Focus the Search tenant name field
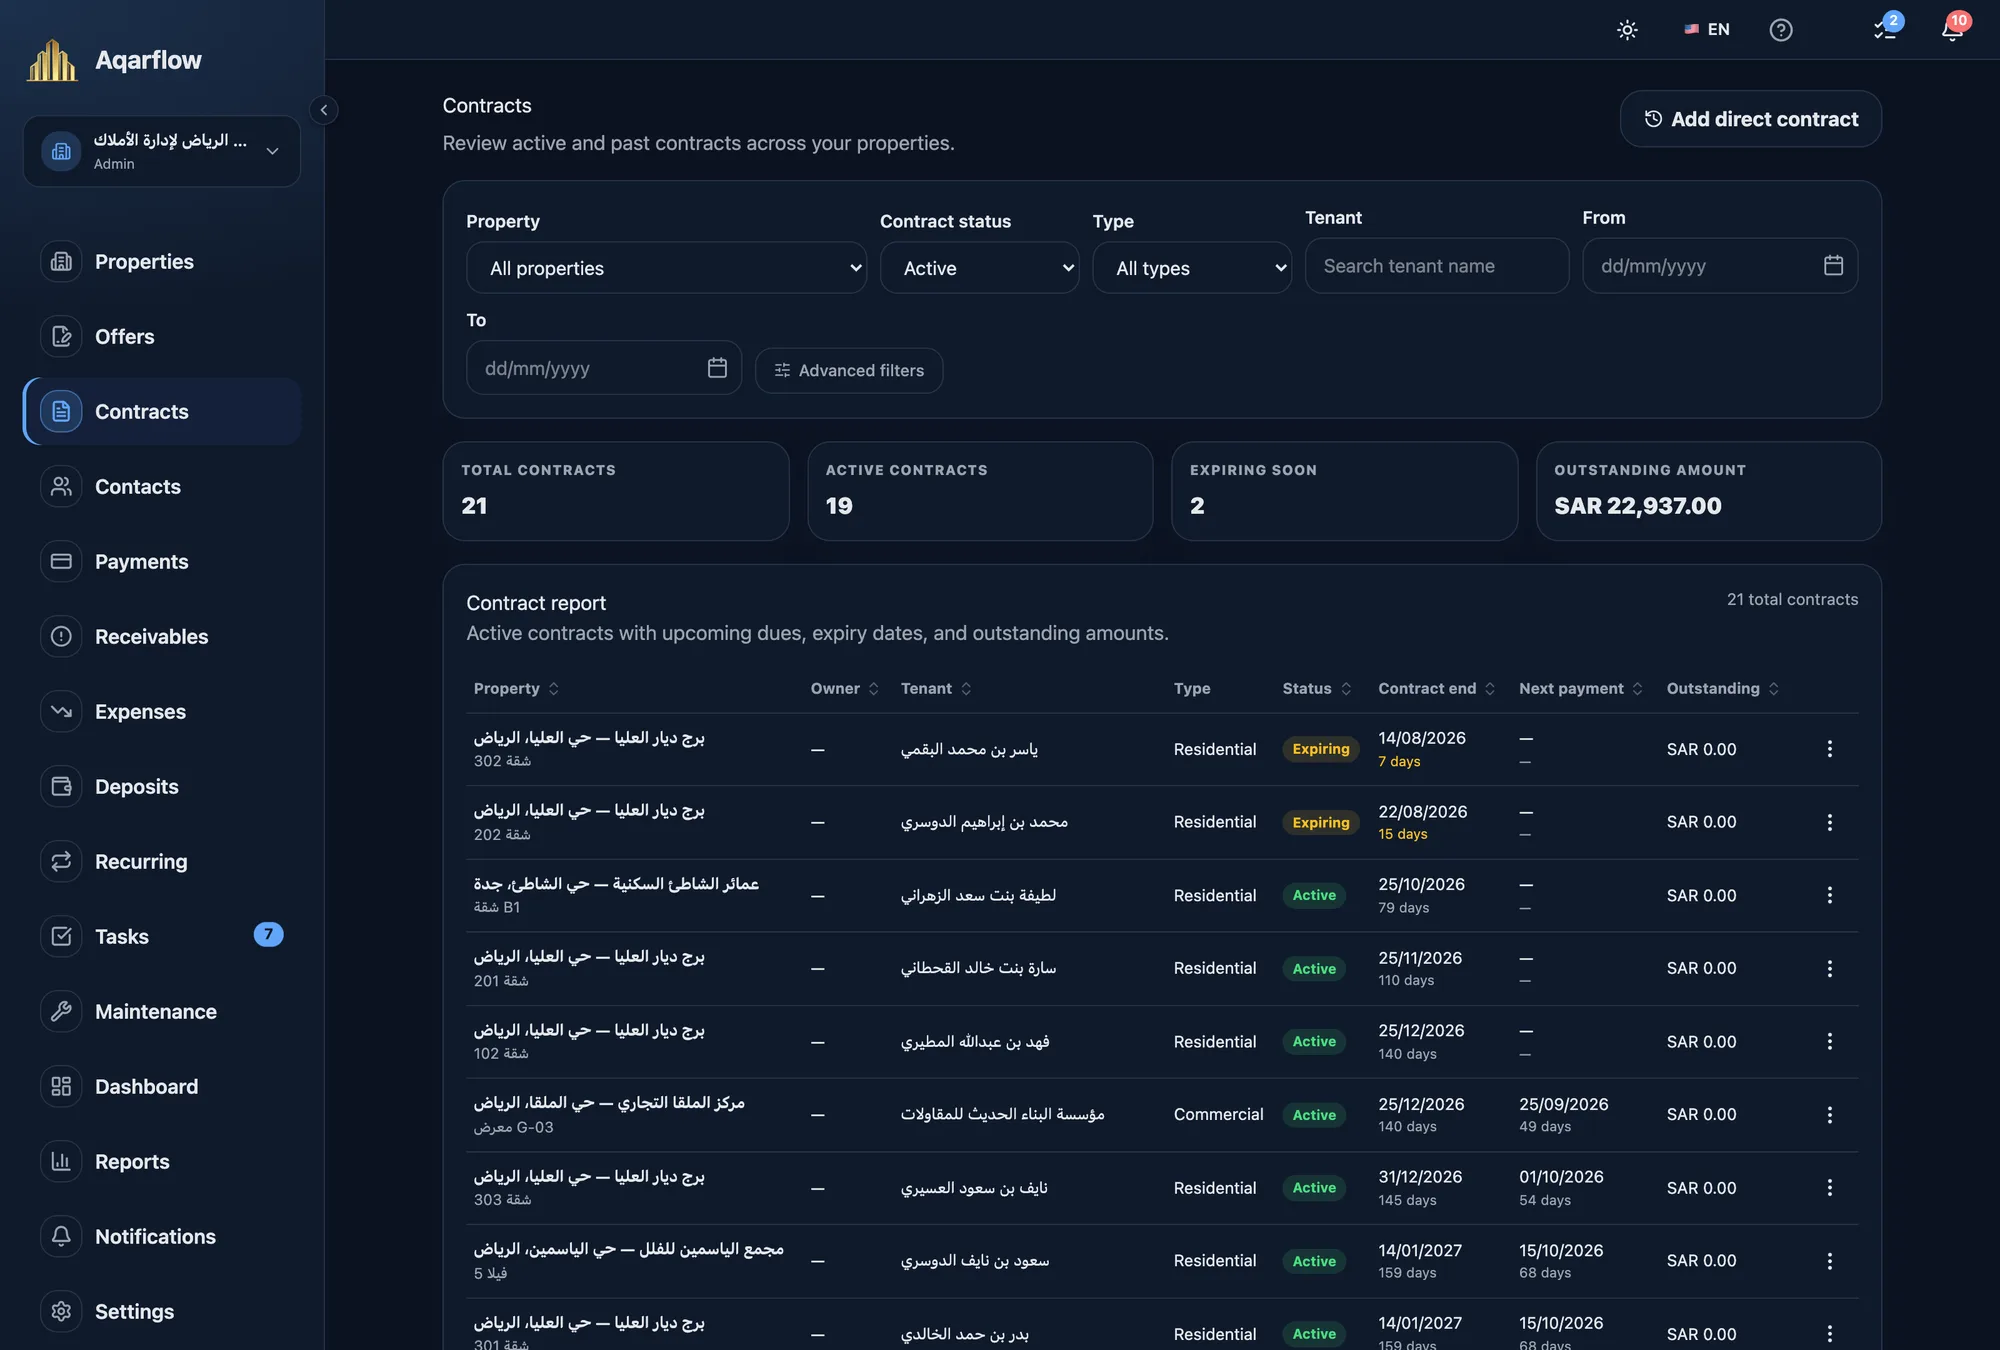 pyautogui.click(x=1437, y=266)
